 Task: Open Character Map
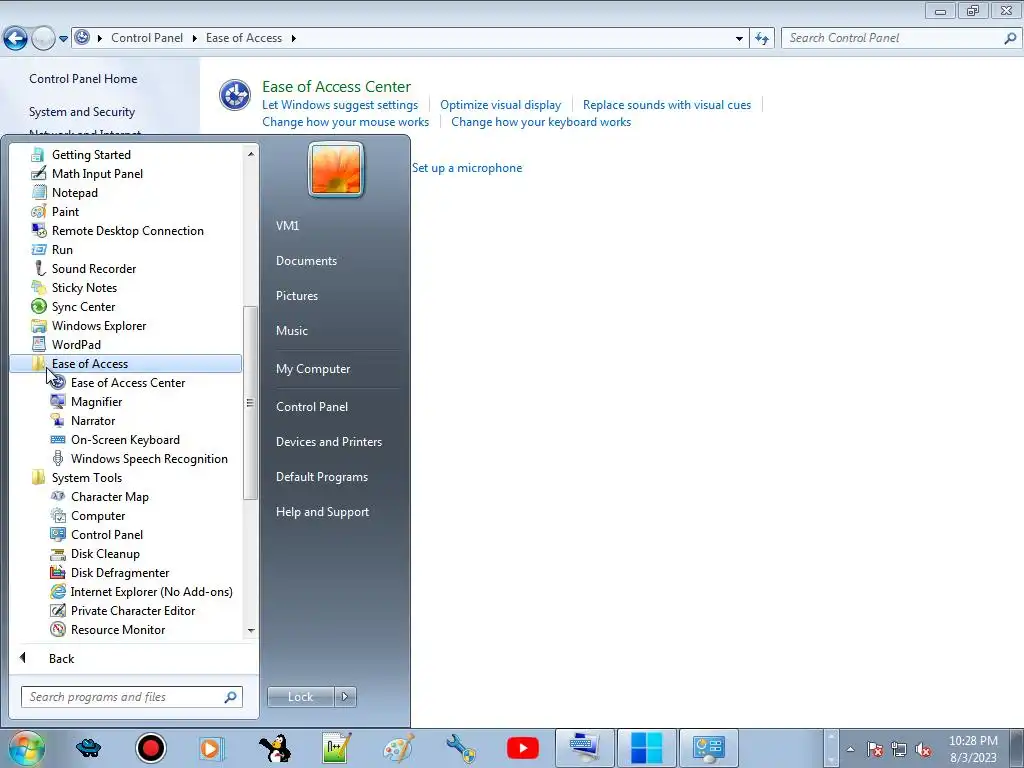click(x=110, y=496)
